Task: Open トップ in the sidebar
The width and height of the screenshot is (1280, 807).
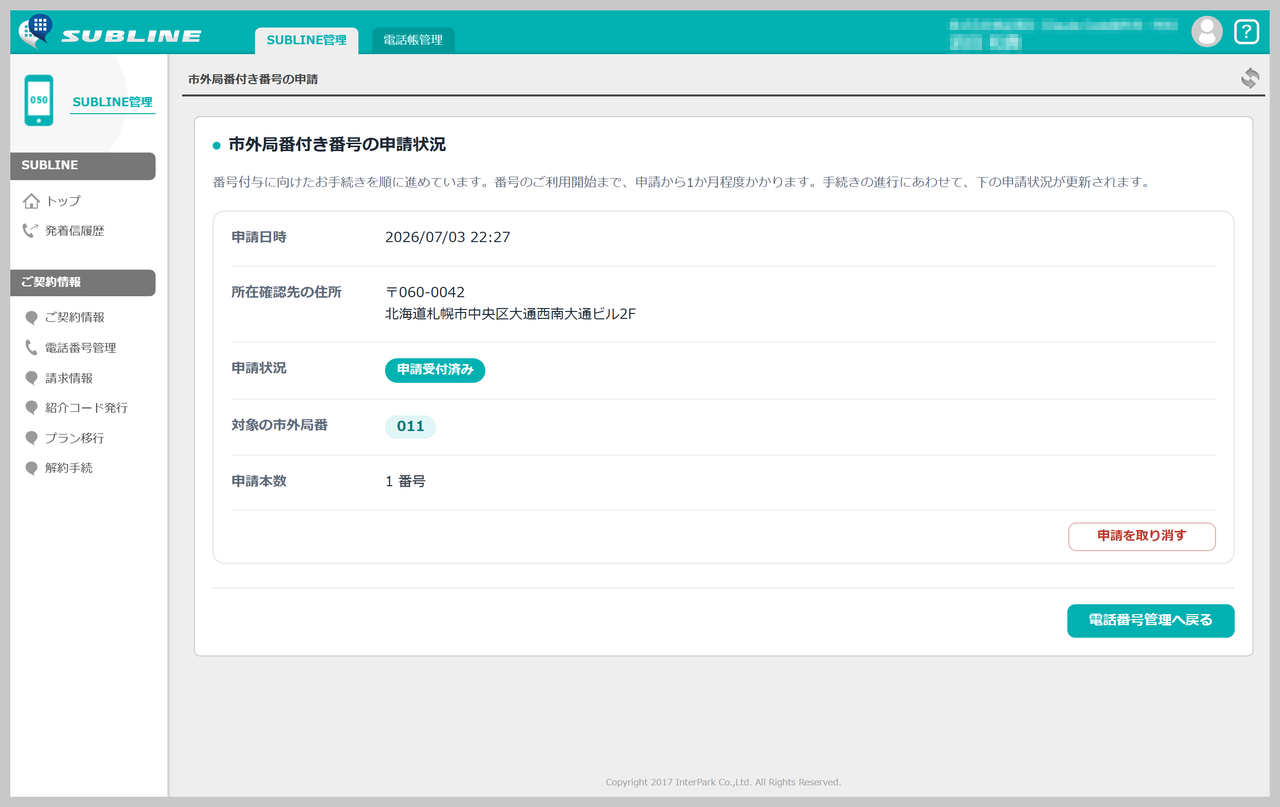Action: (x=63, y=201)
